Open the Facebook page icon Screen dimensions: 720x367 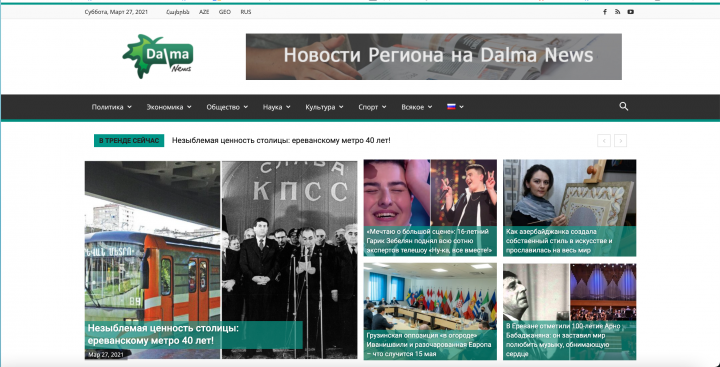[605, 12]
